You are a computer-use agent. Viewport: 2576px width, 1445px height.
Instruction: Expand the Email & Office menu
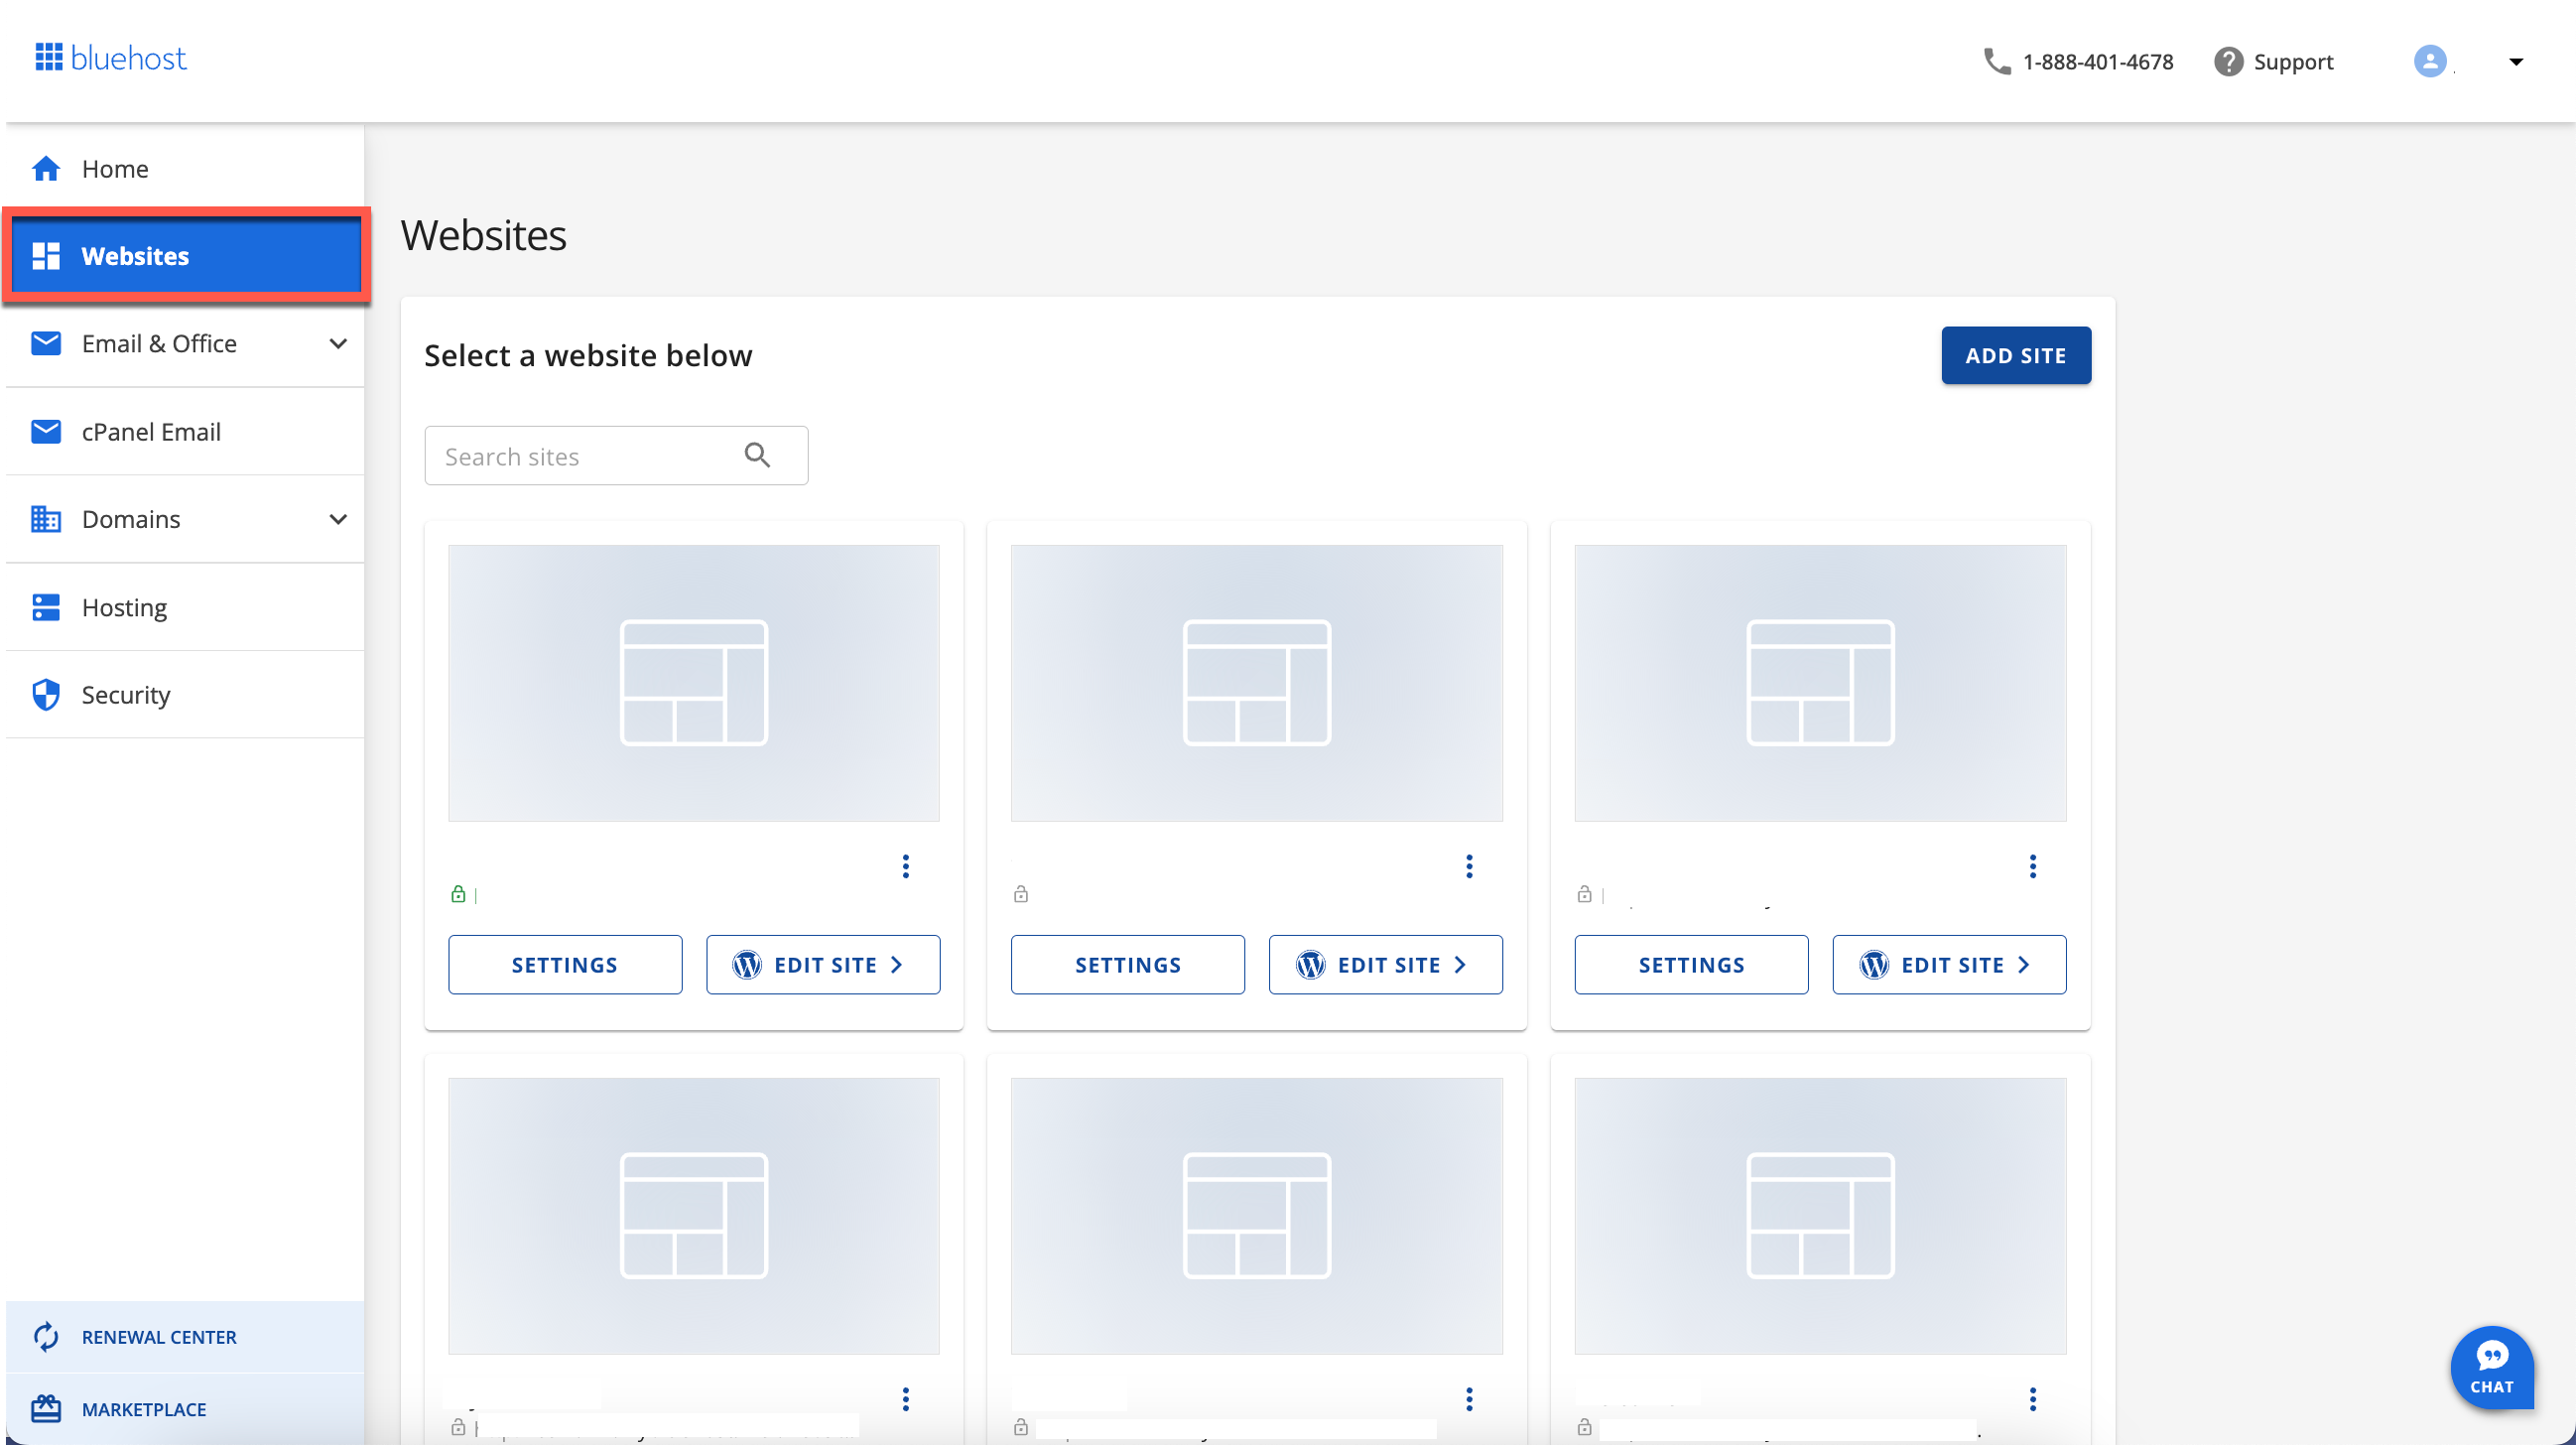[338, 343]
